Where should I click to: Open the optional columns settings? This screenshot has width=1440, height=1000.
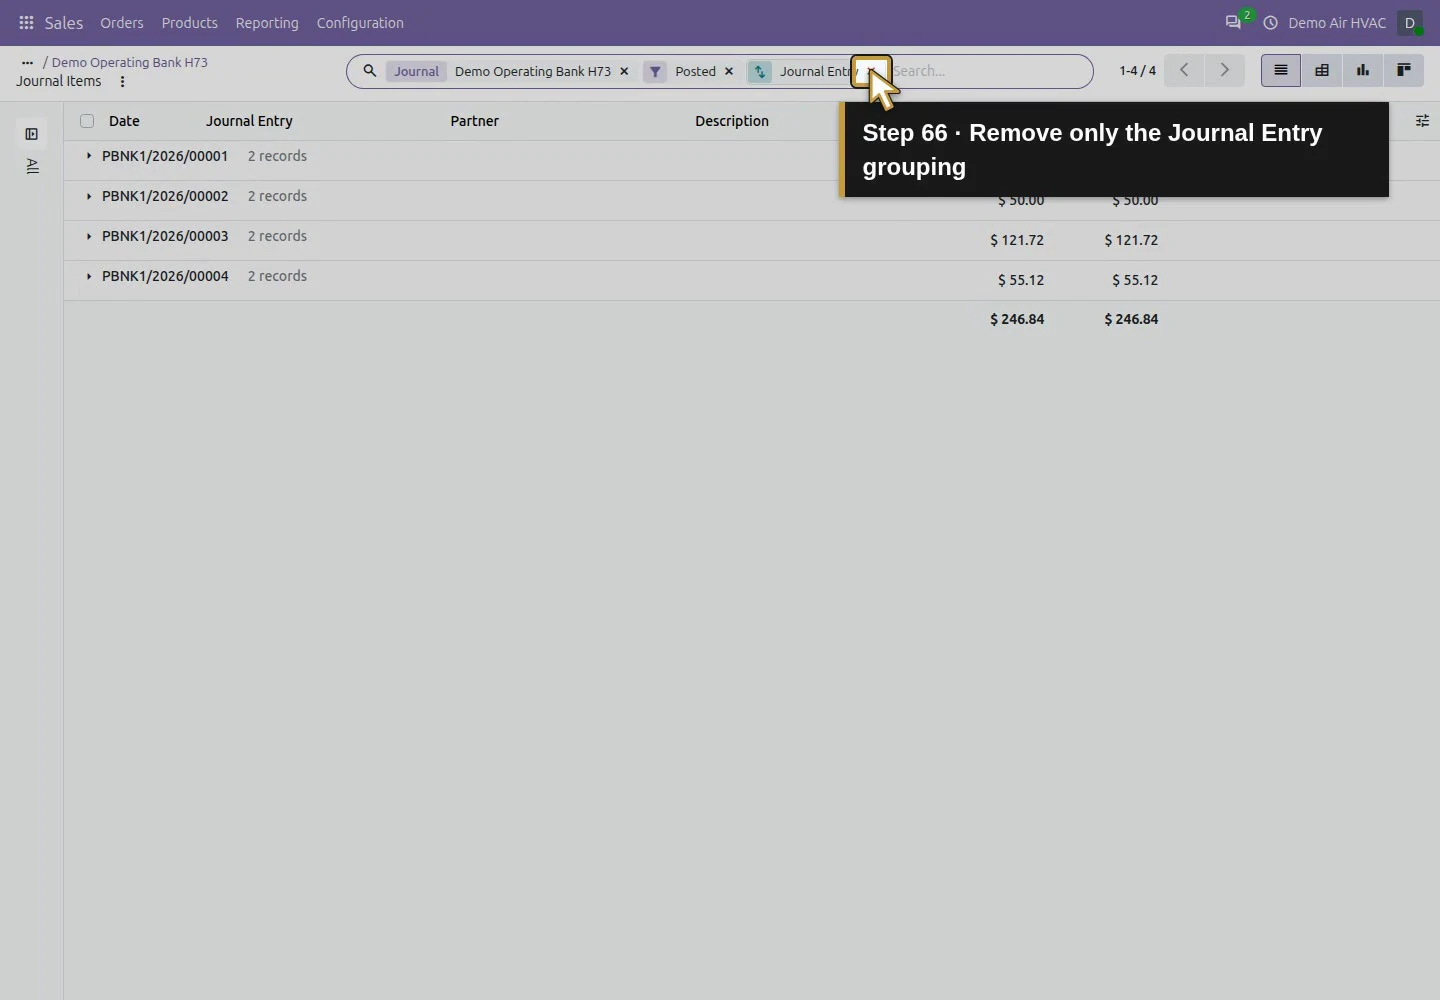pos(1422,121)
